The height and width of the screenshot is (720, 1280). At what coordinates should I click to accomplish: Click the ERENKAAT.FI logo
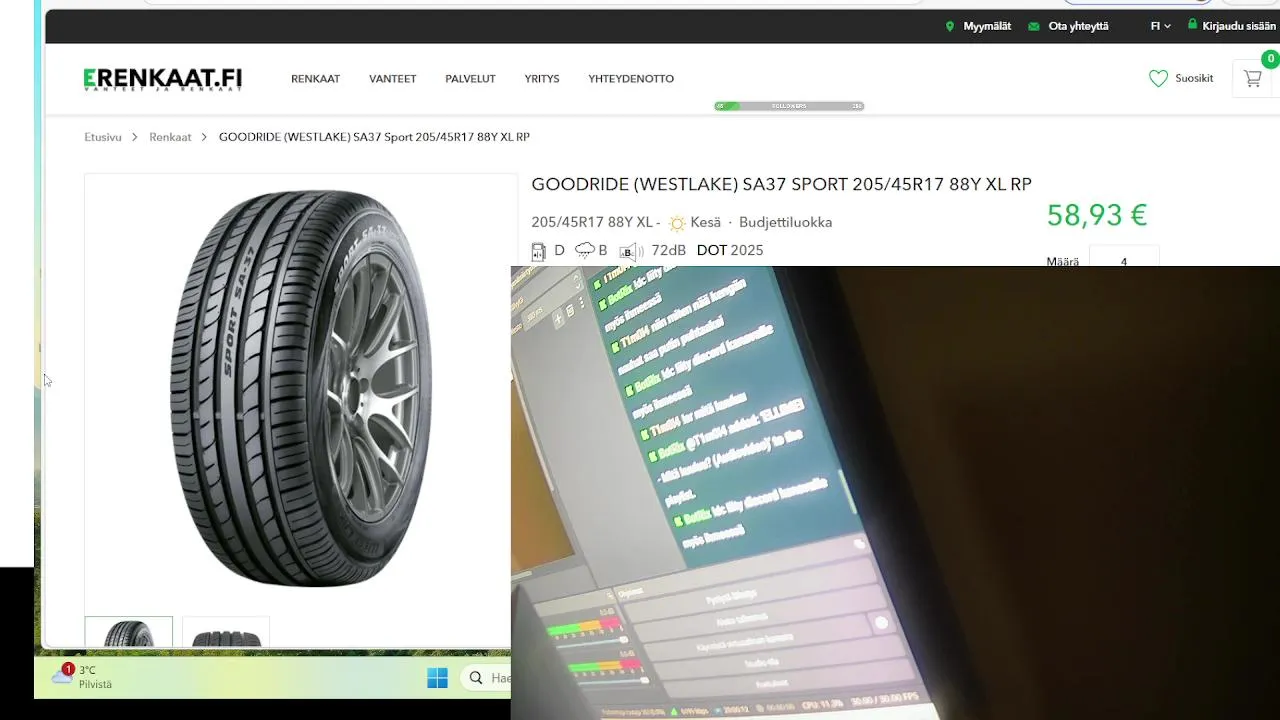point(163,79)
